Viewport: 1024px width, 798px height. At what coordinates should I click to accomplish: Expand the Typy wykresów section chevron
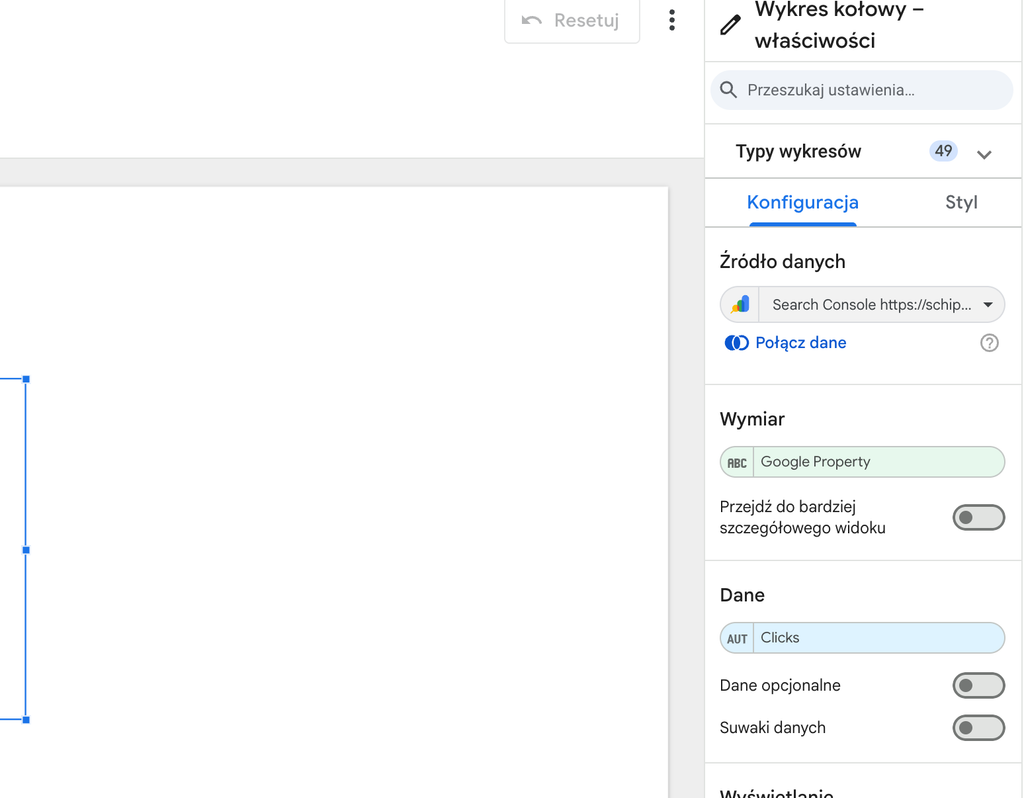point(984,154)
